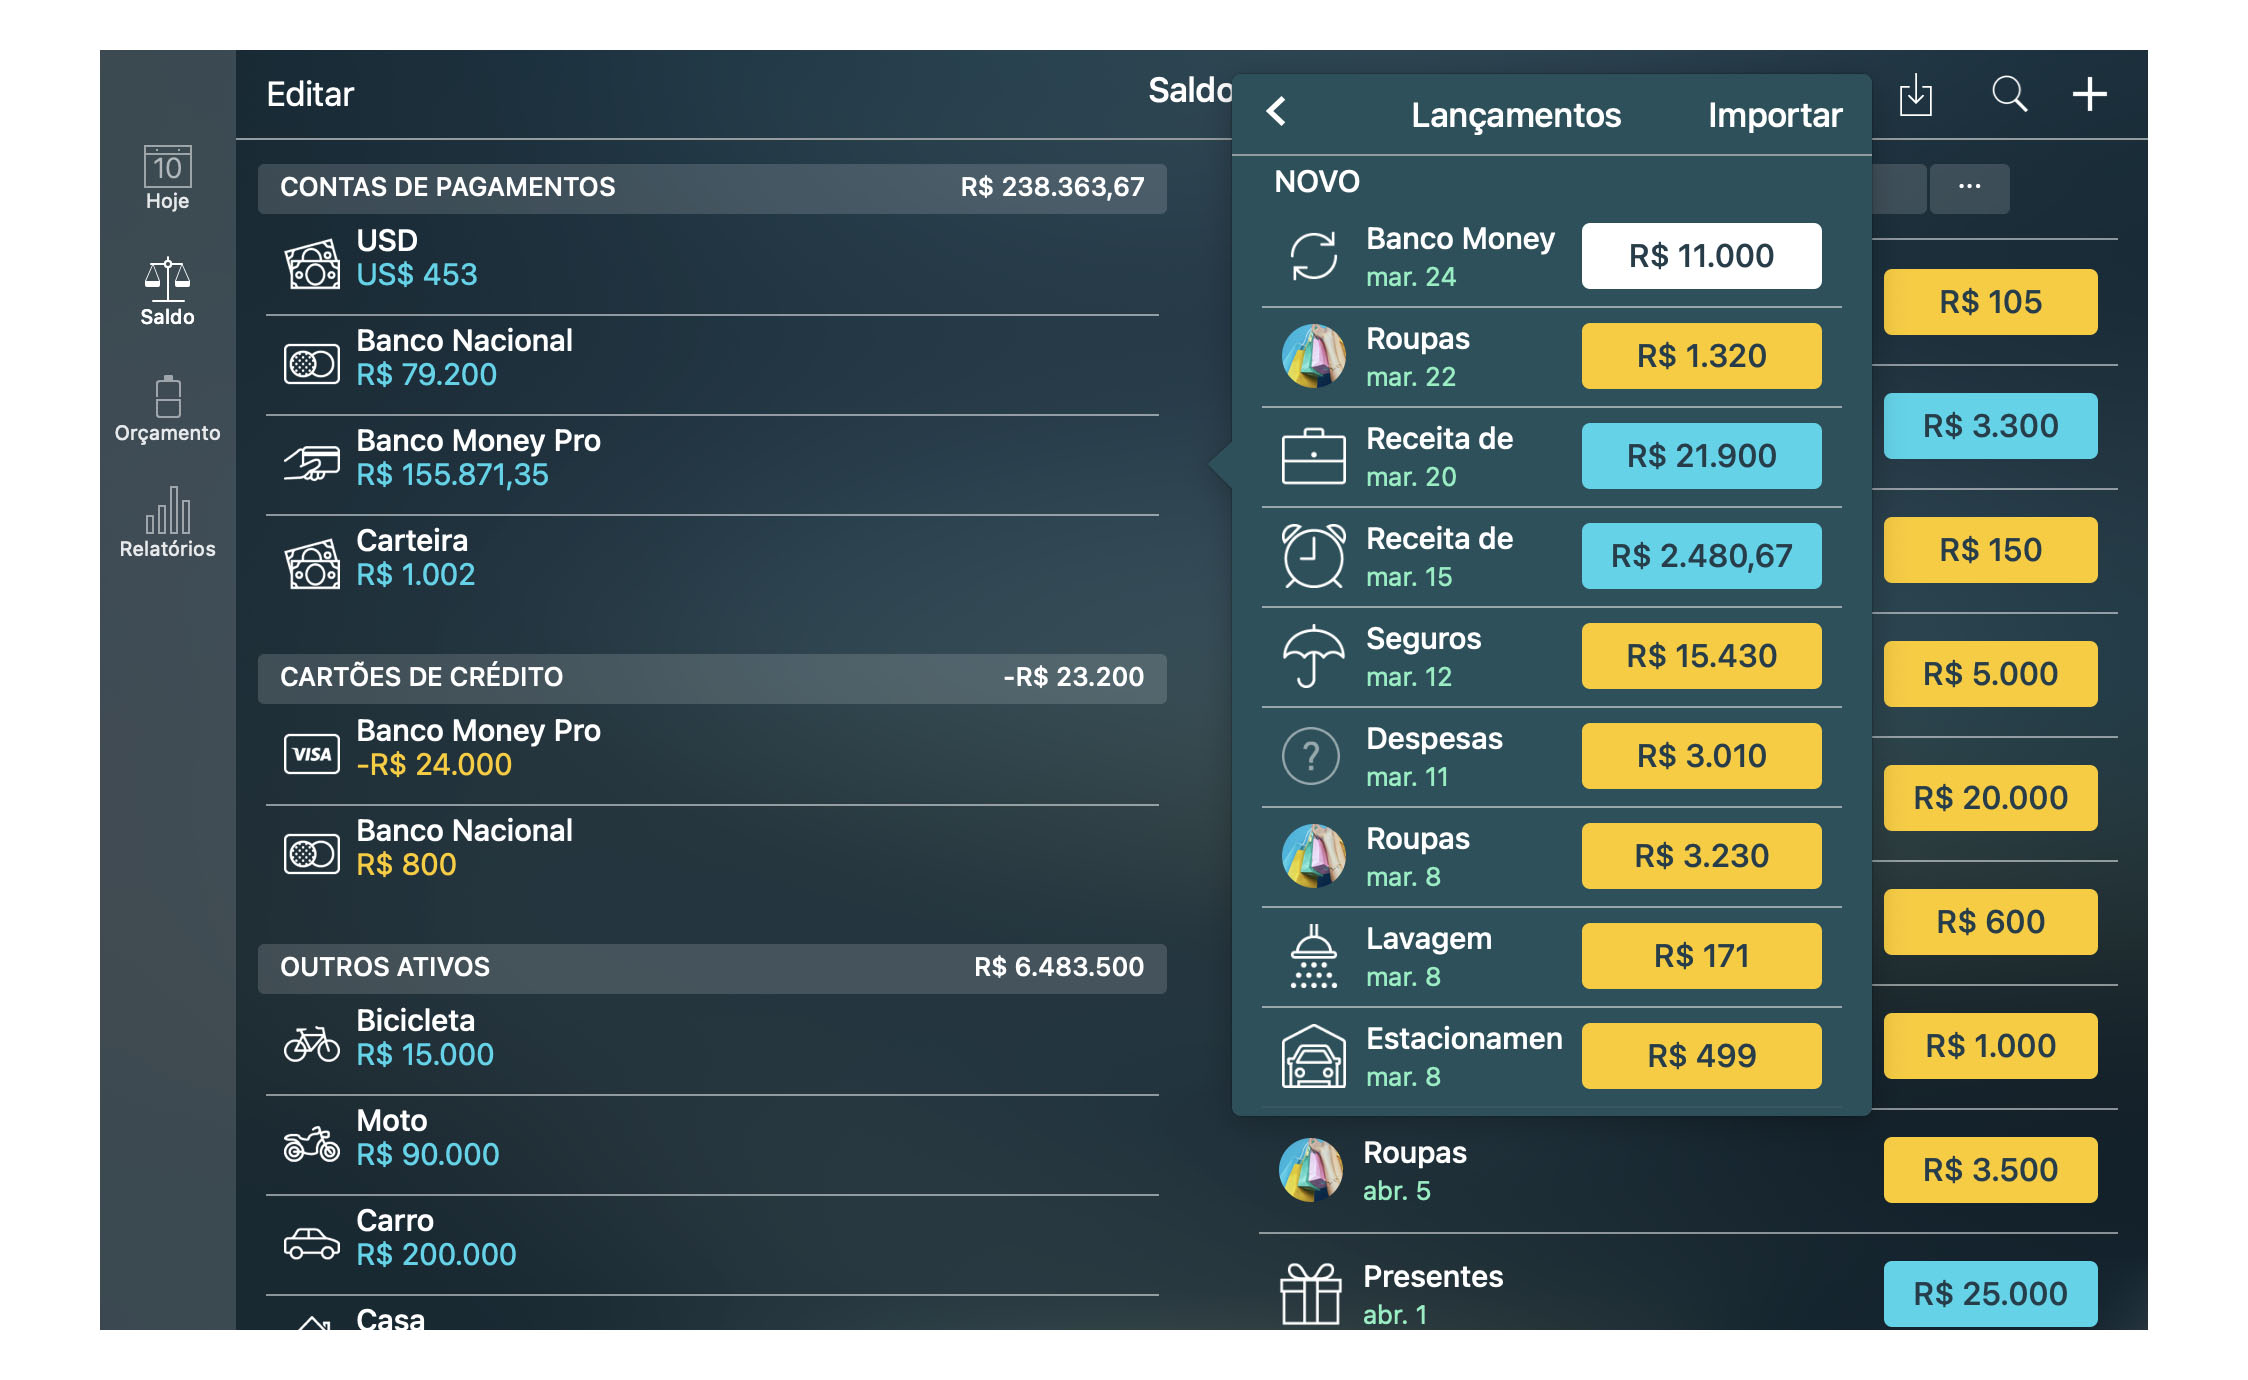
Task: Click the R$ 105 amount button
Action: tap(1990, 302)
